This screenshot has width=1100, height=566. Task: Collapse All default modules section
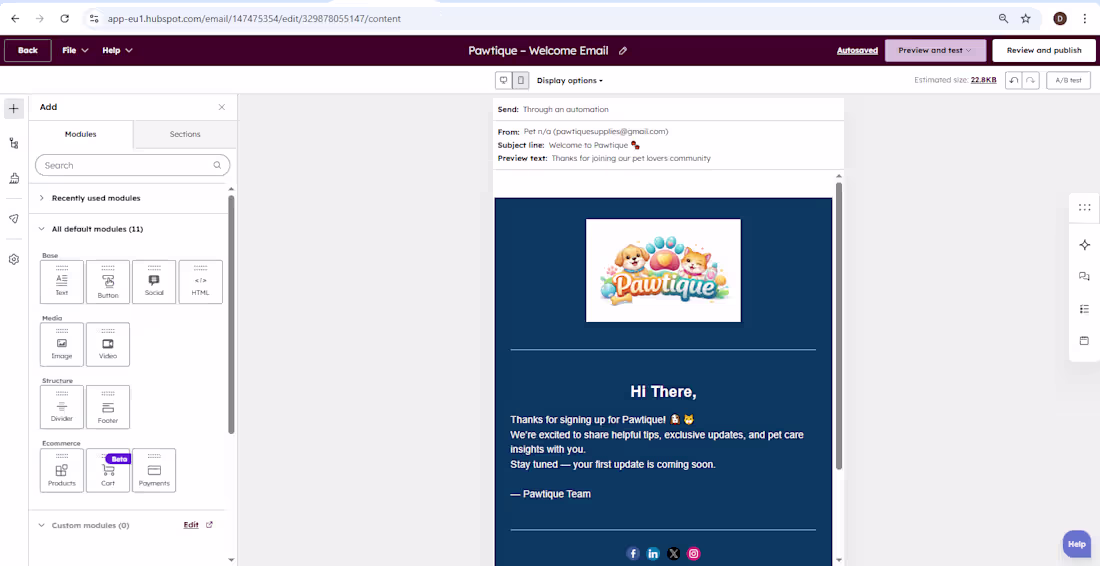90,229
